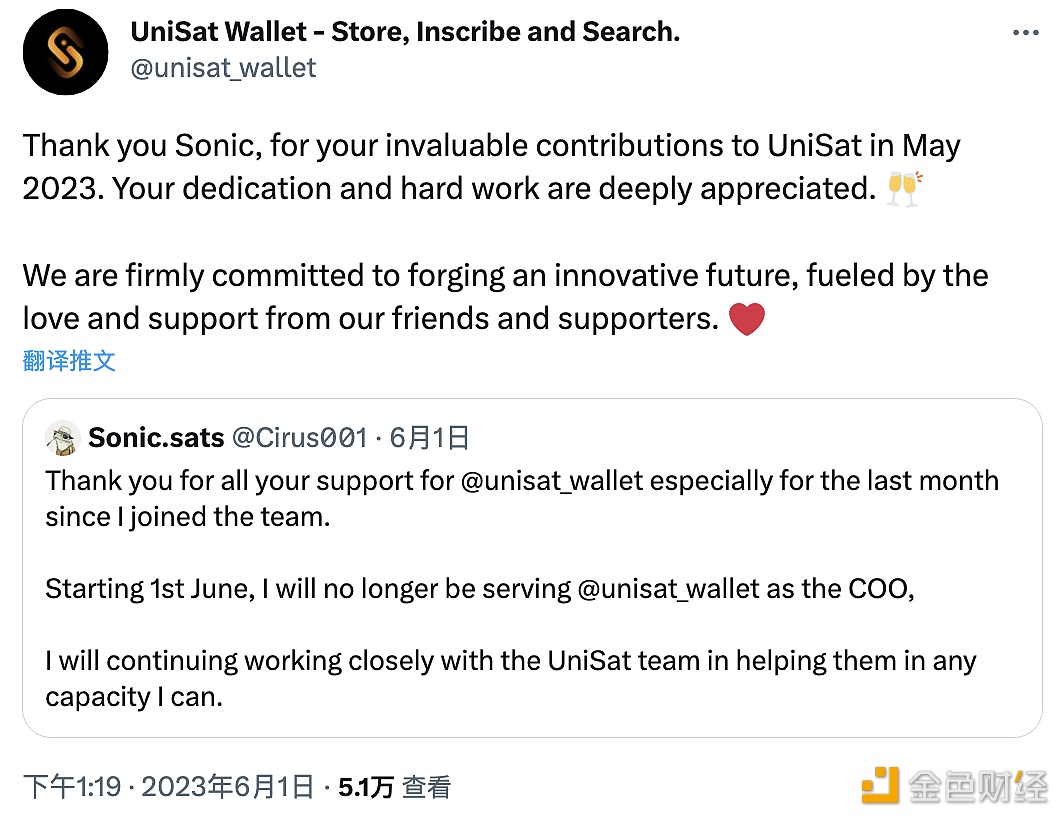Open the UniSat Wallet display name
1060x816 pixels.
click(x=405, y=32)
